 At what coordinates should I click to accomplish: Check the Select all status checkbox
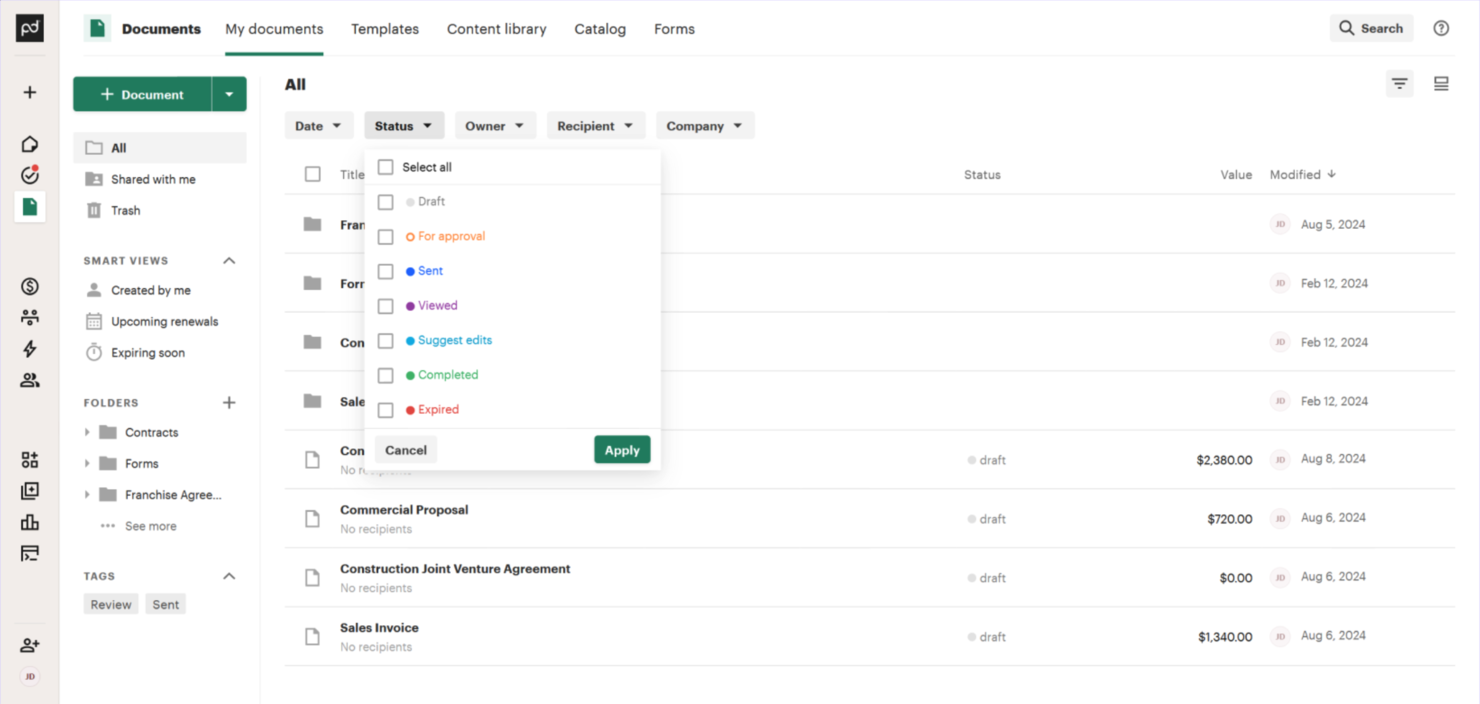pyautogui.click(x=385, y=167)
